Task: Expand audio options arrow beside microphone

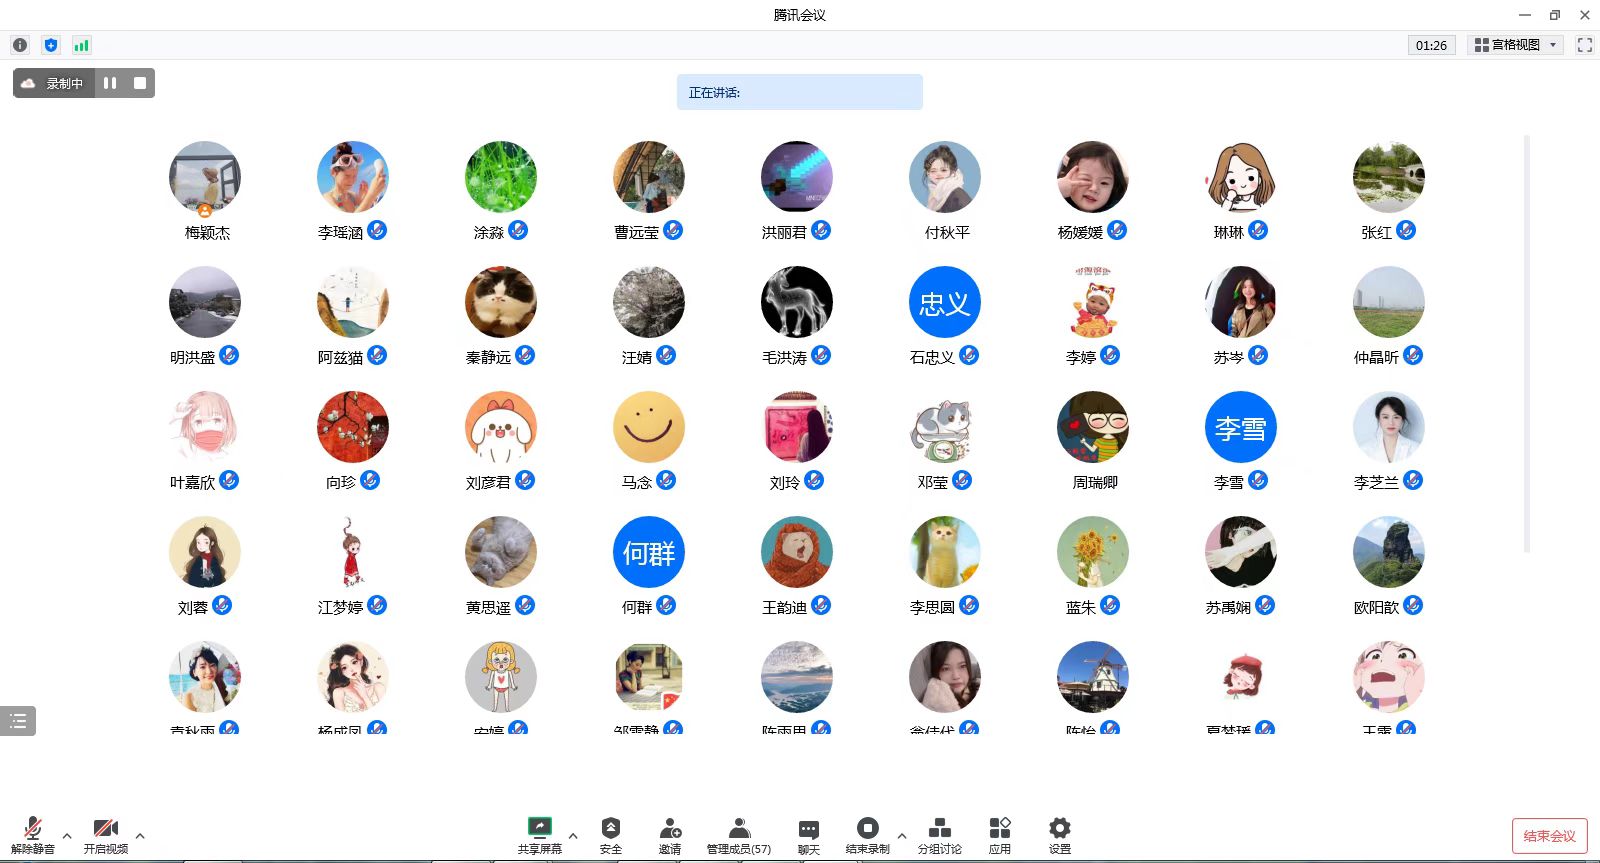Action: (x=67, y=835)
